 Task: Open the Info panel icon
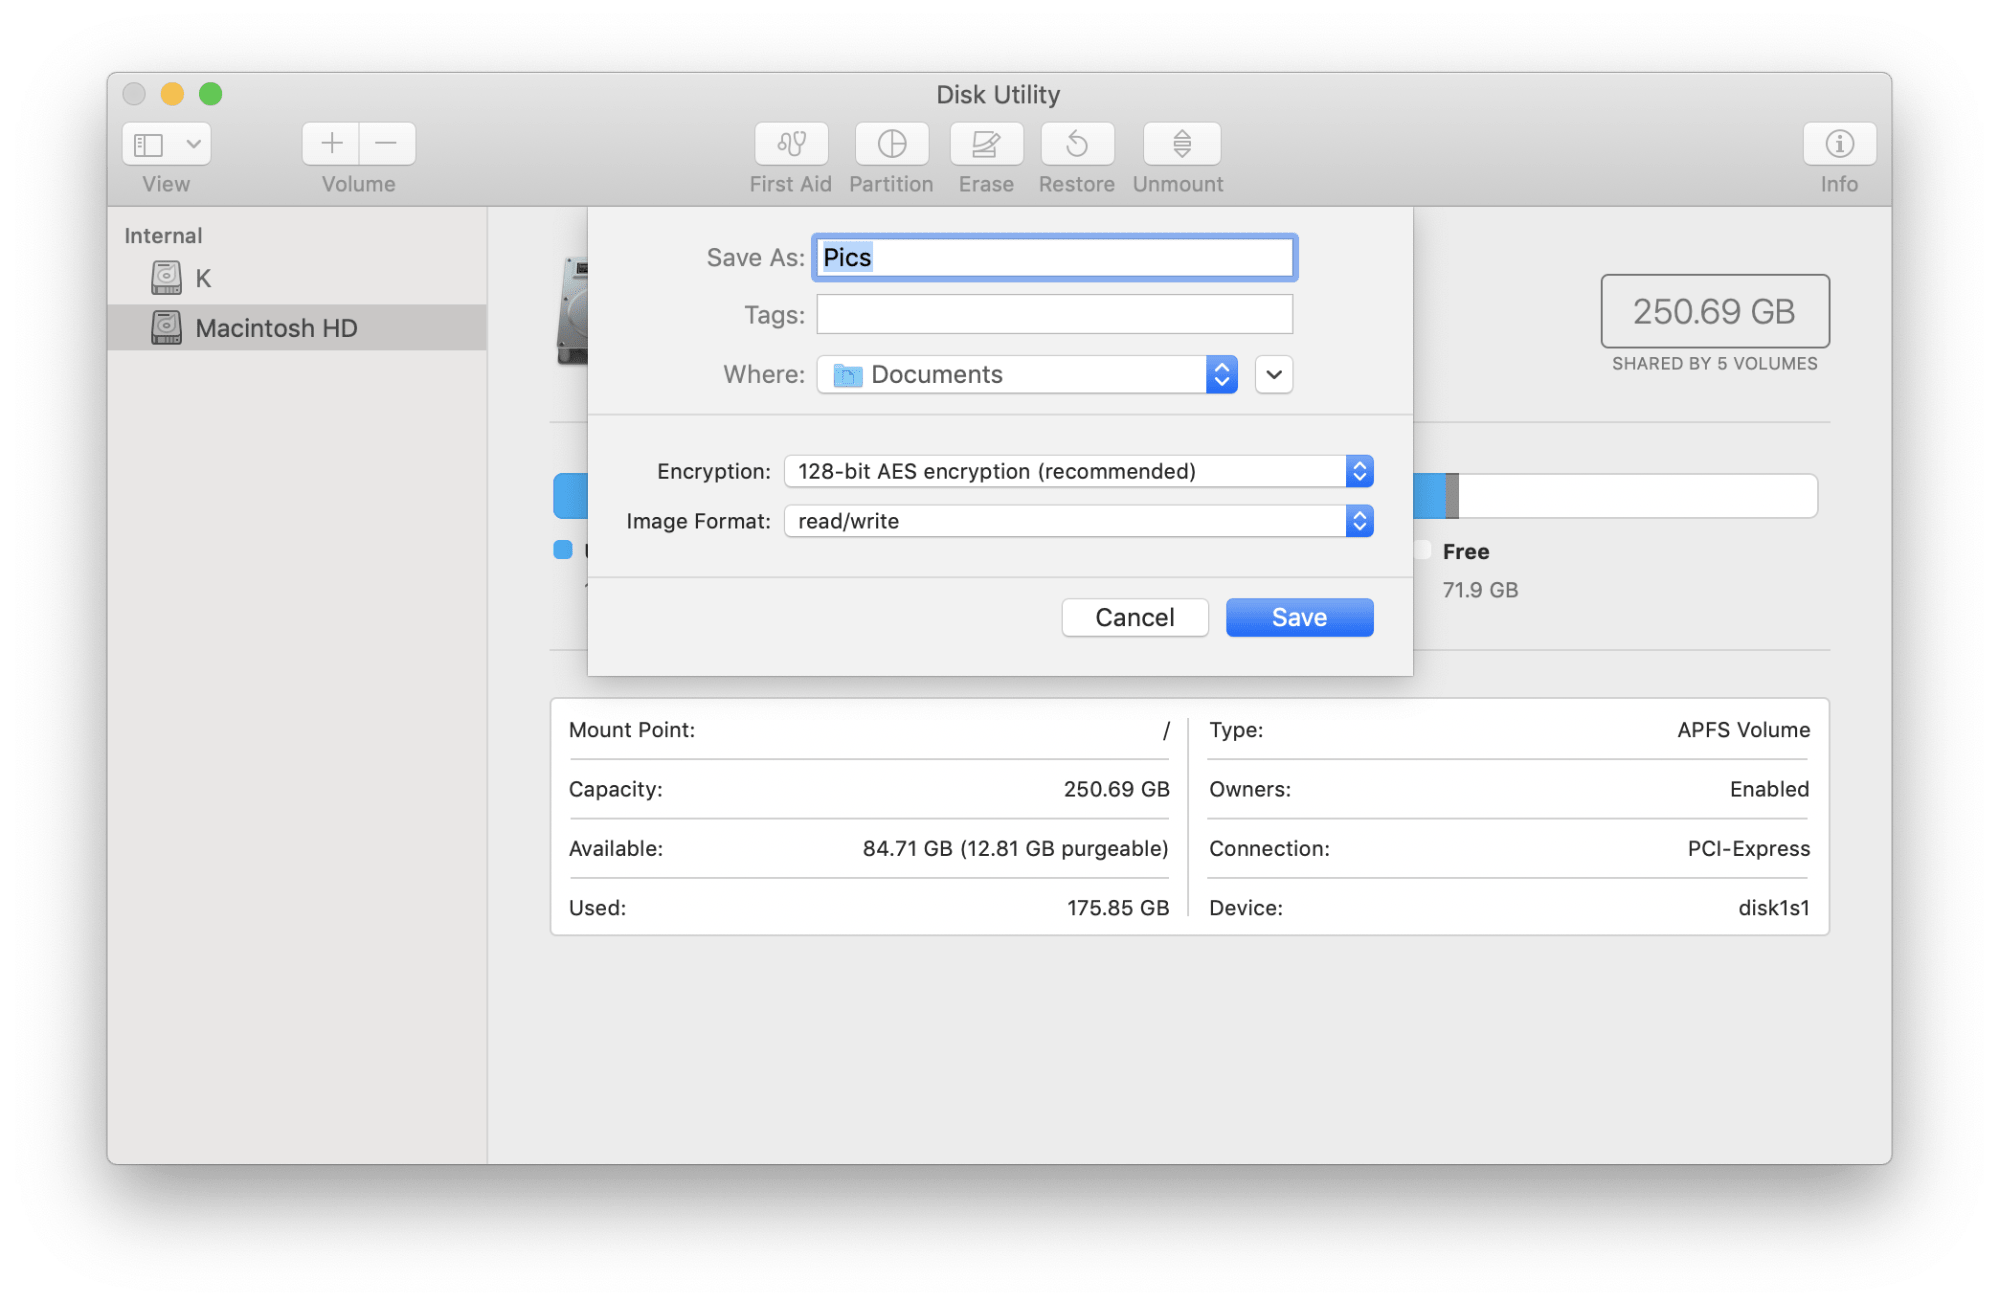click(x=1839, y=144)
